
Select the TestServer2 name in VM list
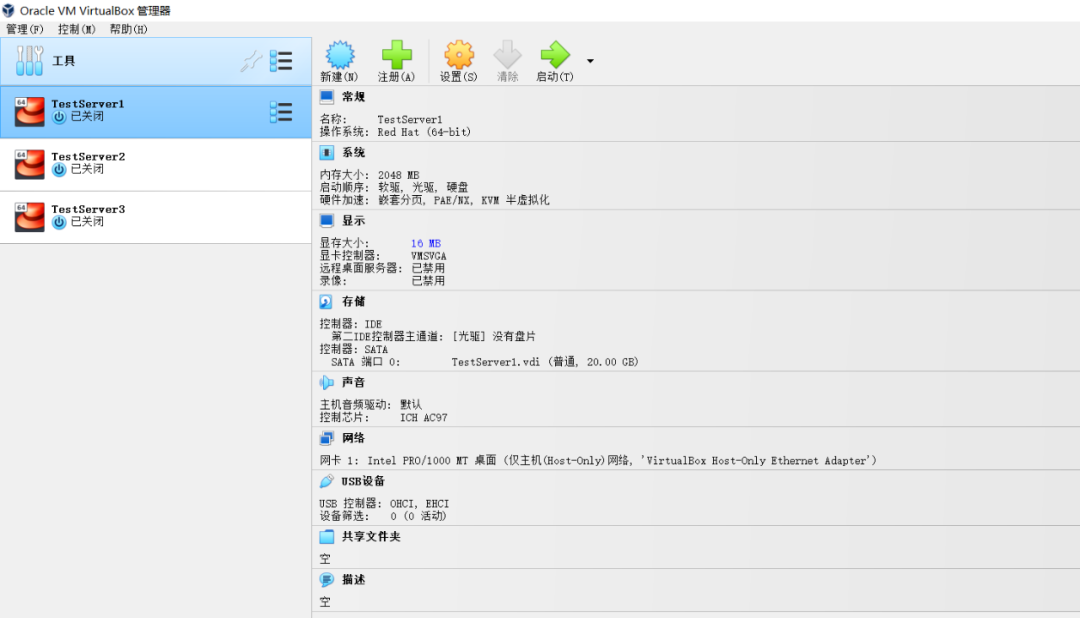click(88, 156)
